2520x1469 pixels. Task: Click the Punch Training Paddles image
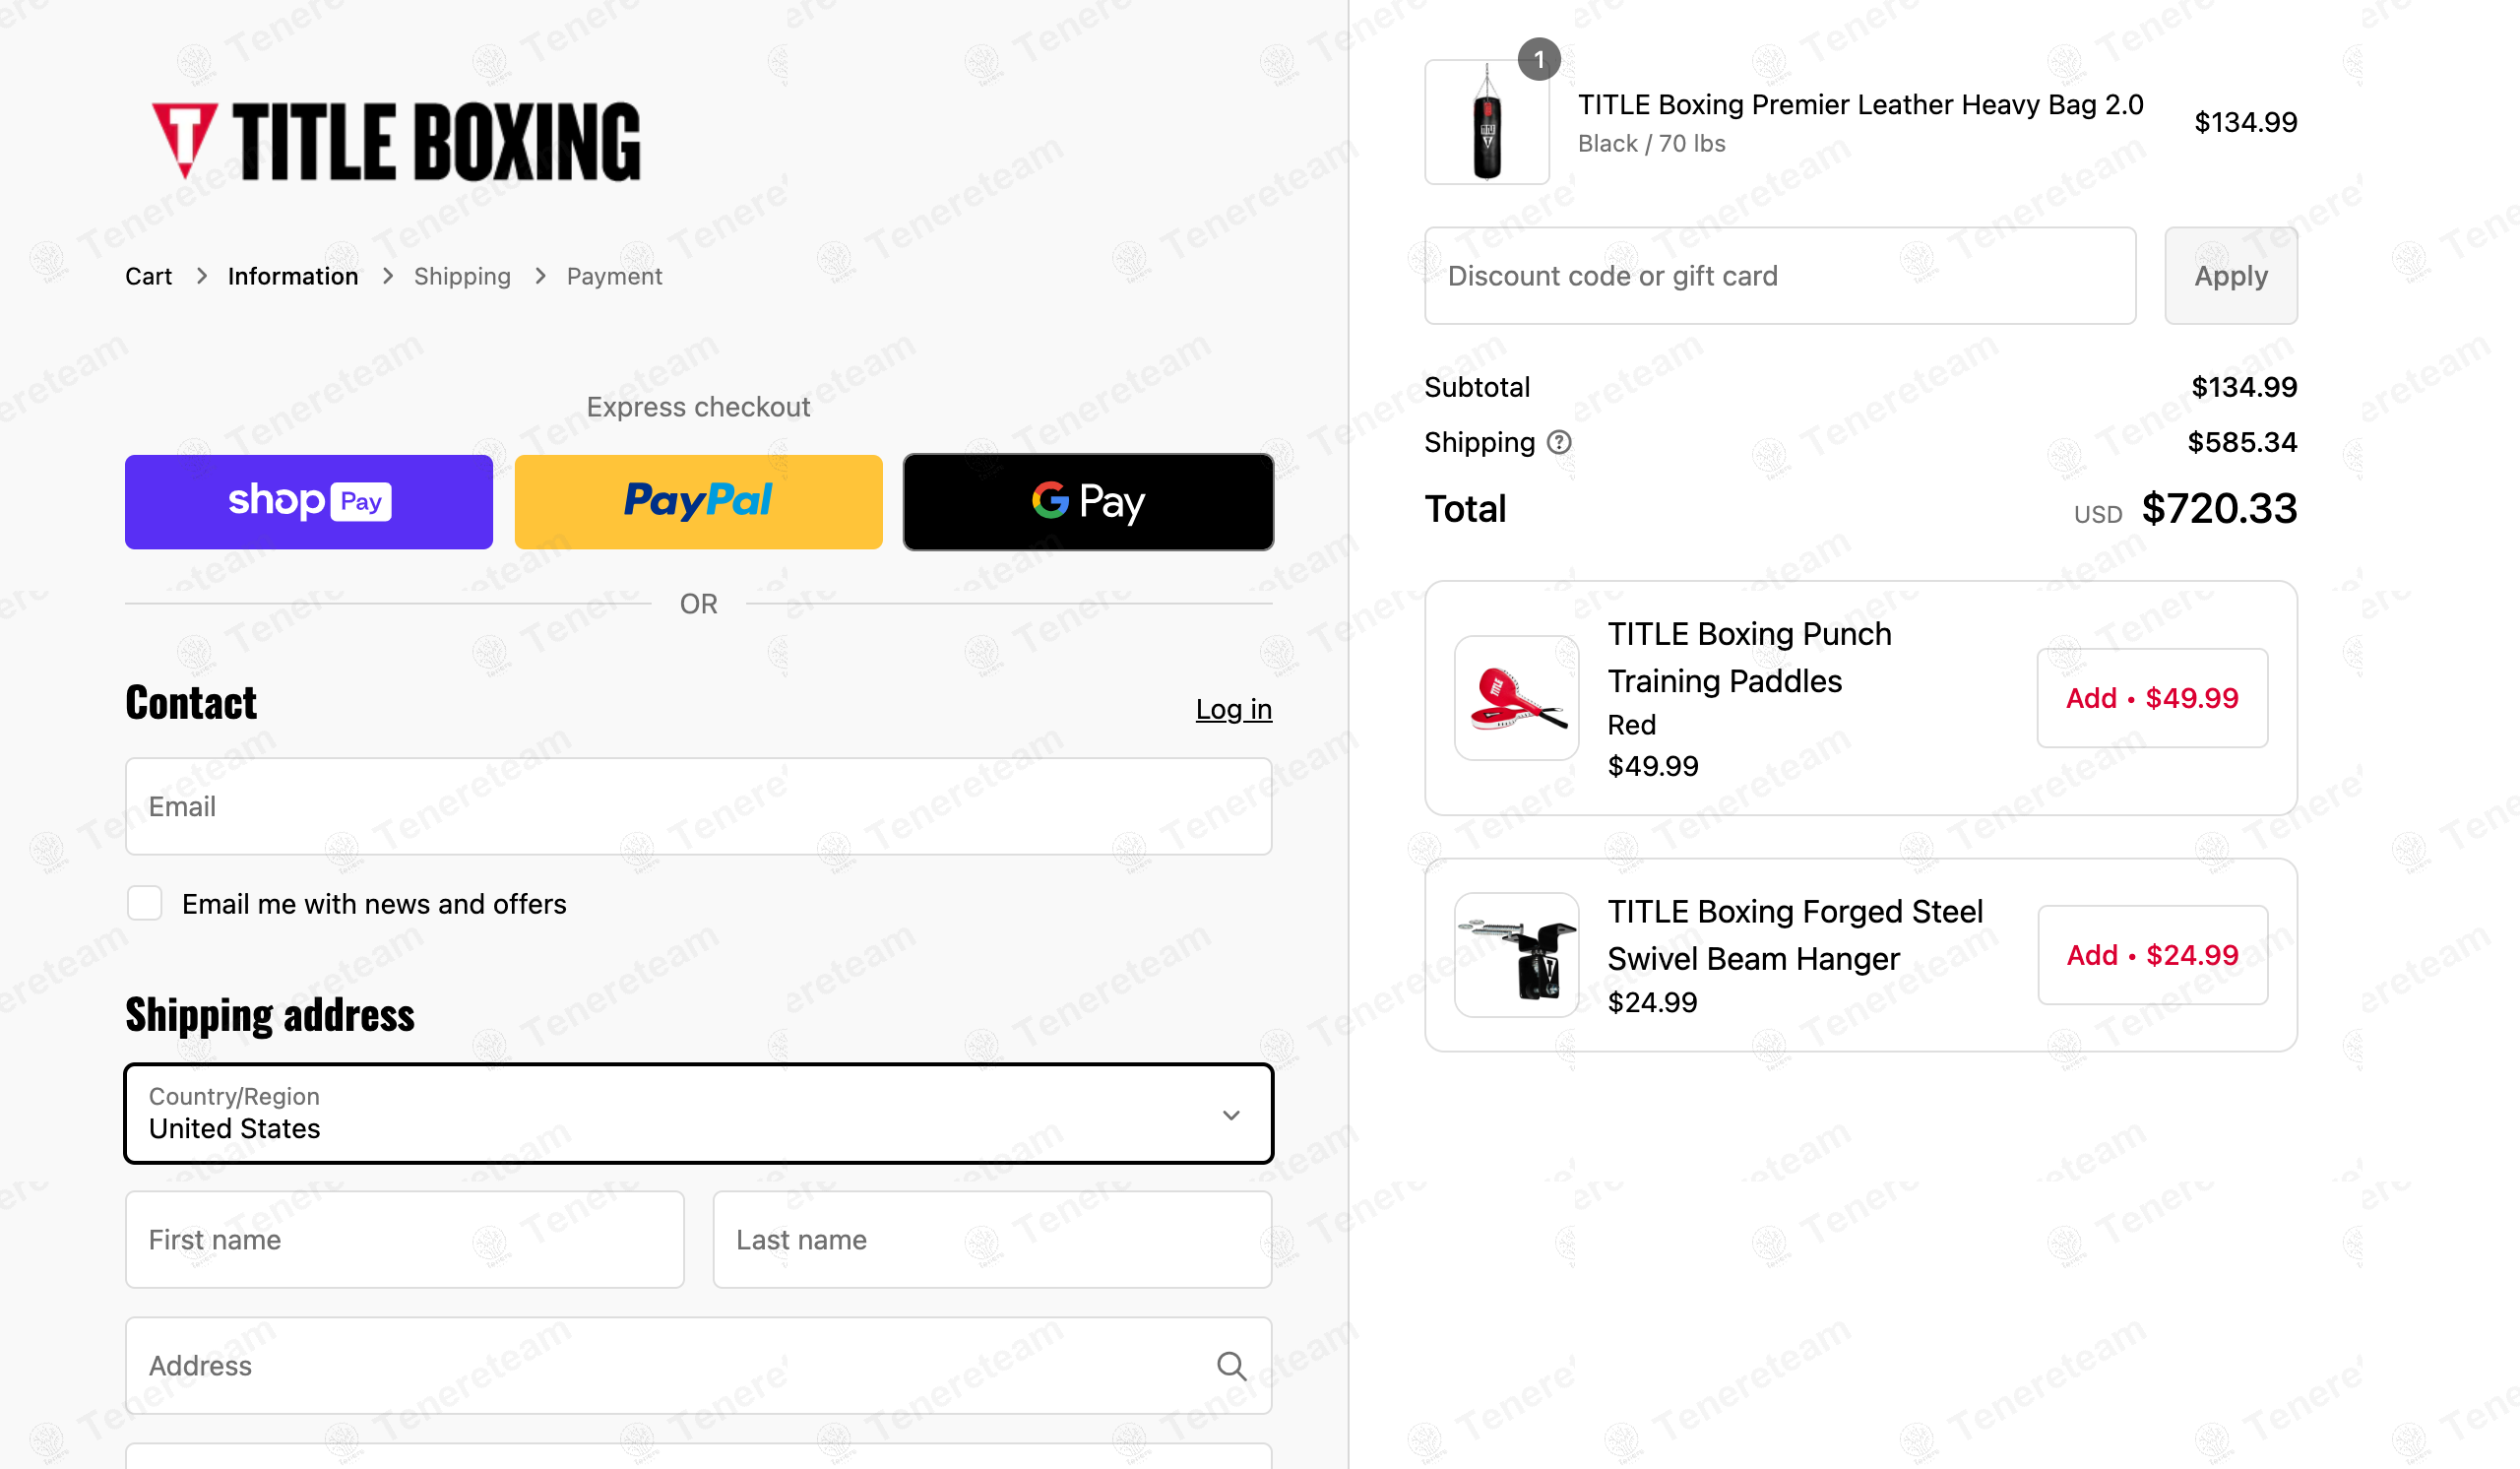coord(1516,698)
